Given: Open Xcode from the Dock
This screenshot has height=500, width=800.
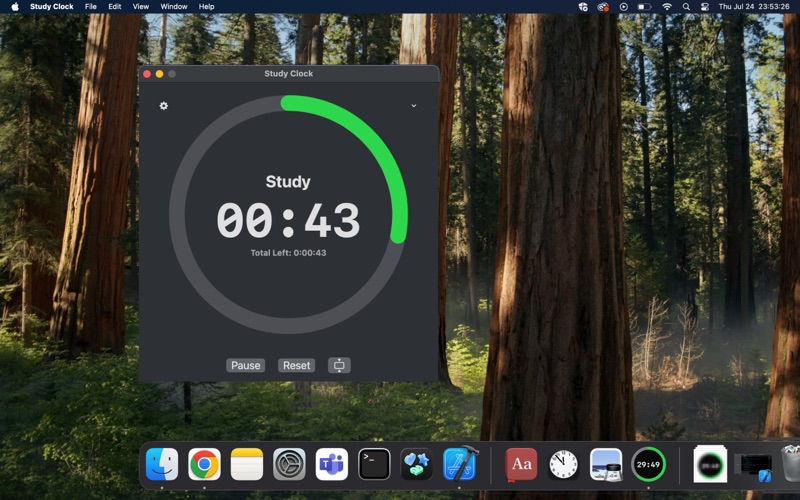Looking at the screenshot, I should 459,463.
